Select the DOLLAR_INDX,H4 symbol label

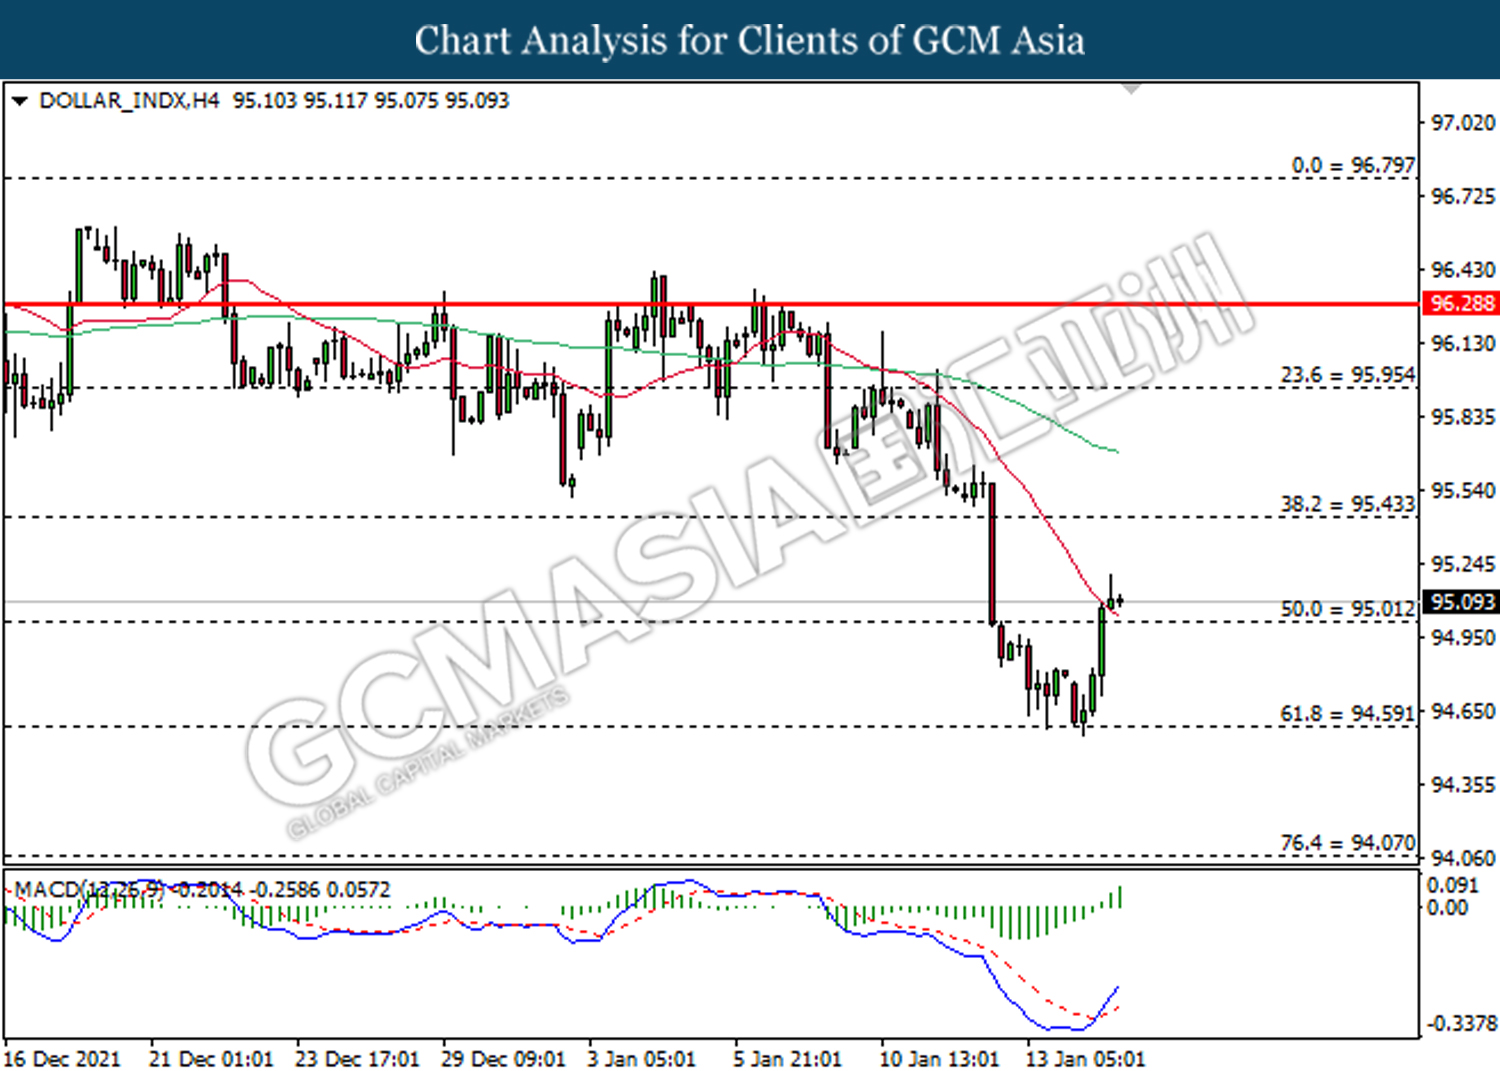point(129,101)
